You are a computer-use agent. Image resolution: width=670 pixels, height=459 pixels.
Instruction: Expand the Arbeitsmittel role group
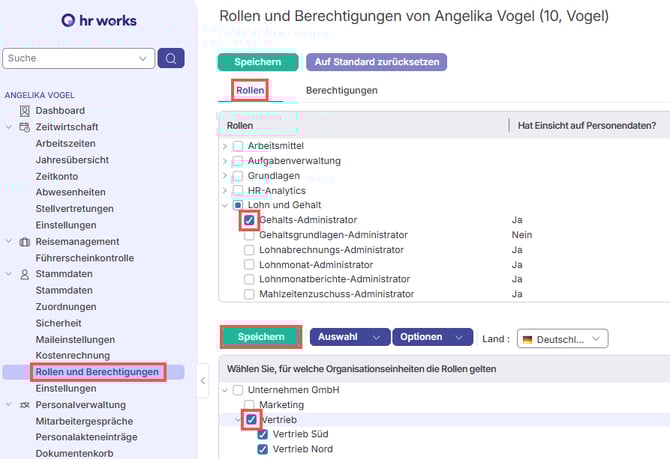tap(225, 146)
